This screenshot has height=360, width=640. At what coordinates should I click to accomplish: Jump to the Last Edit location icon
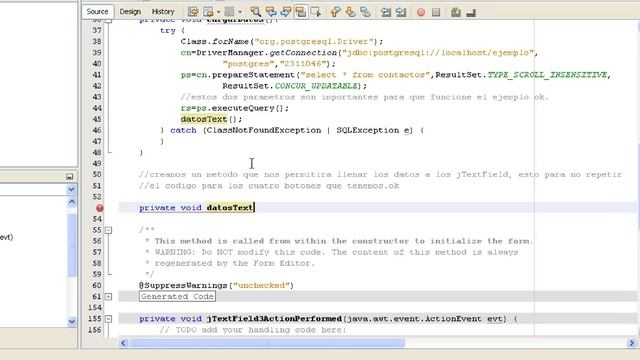click(x=193, y=12)
